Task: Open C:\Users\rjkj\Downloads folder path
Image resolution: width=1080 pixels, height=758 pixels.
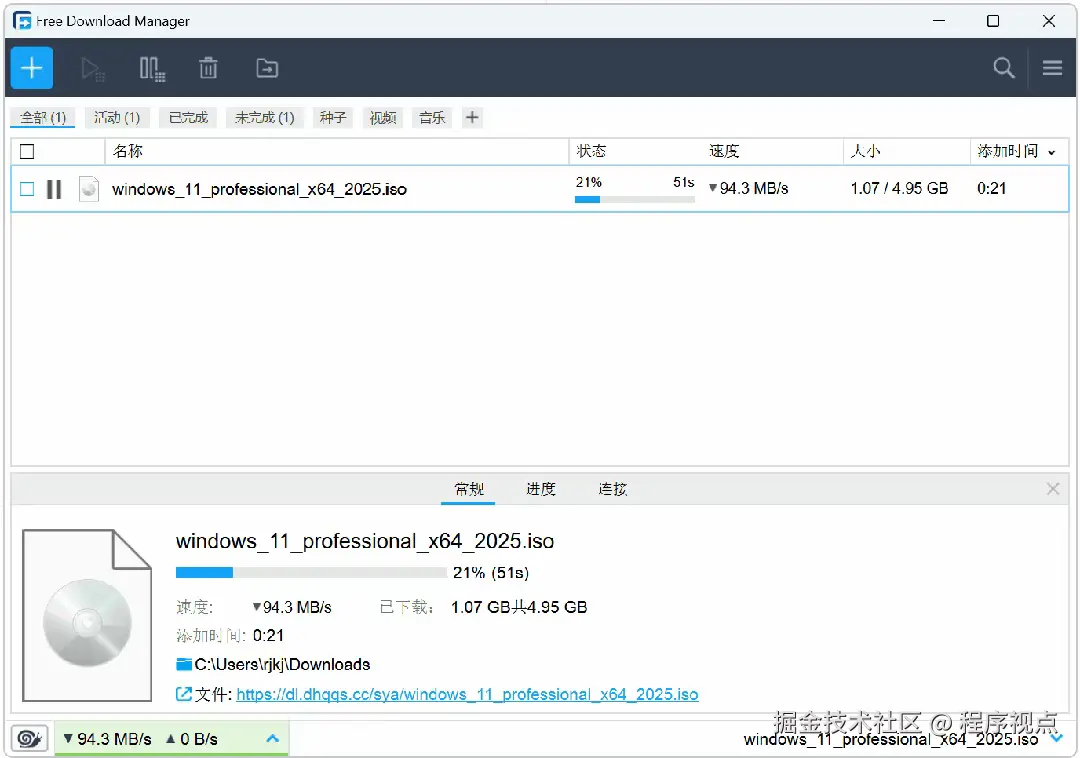Action: tap(282, 664)
